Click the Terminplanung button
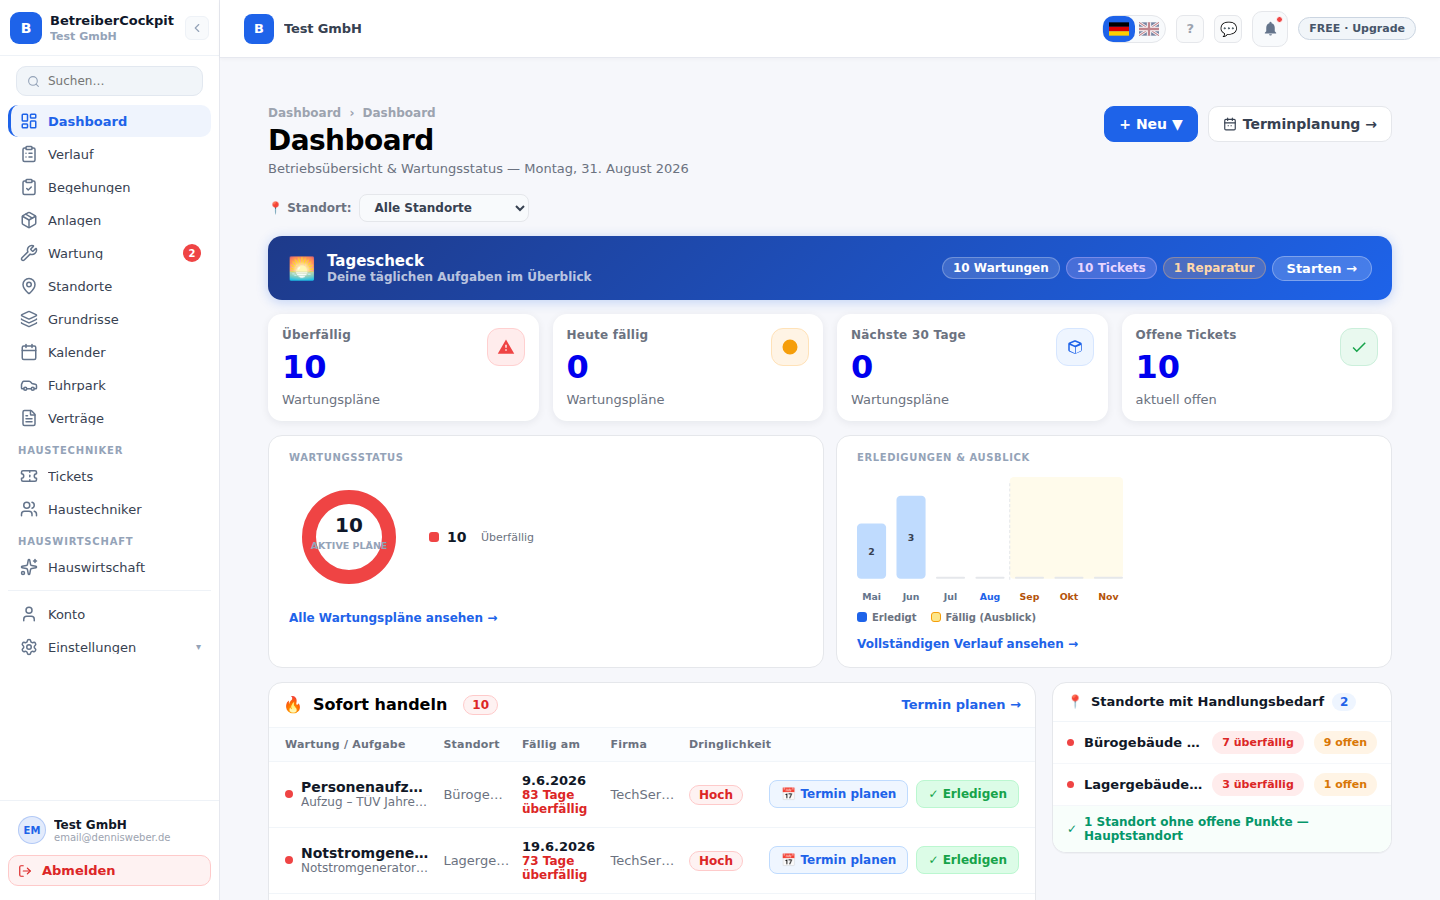Image resolution: width=1440 pixels, height=900 pixels. [1300, 124]
